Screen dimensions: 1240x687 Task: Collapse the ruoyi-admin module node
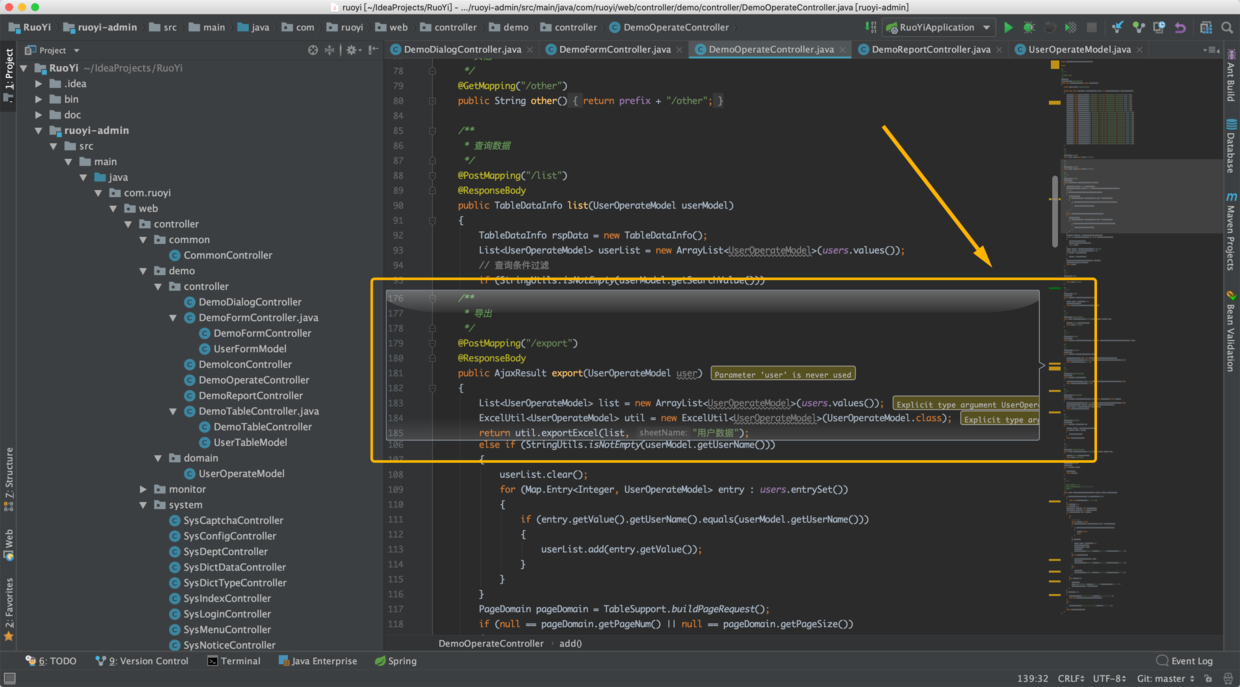point(39,131)
